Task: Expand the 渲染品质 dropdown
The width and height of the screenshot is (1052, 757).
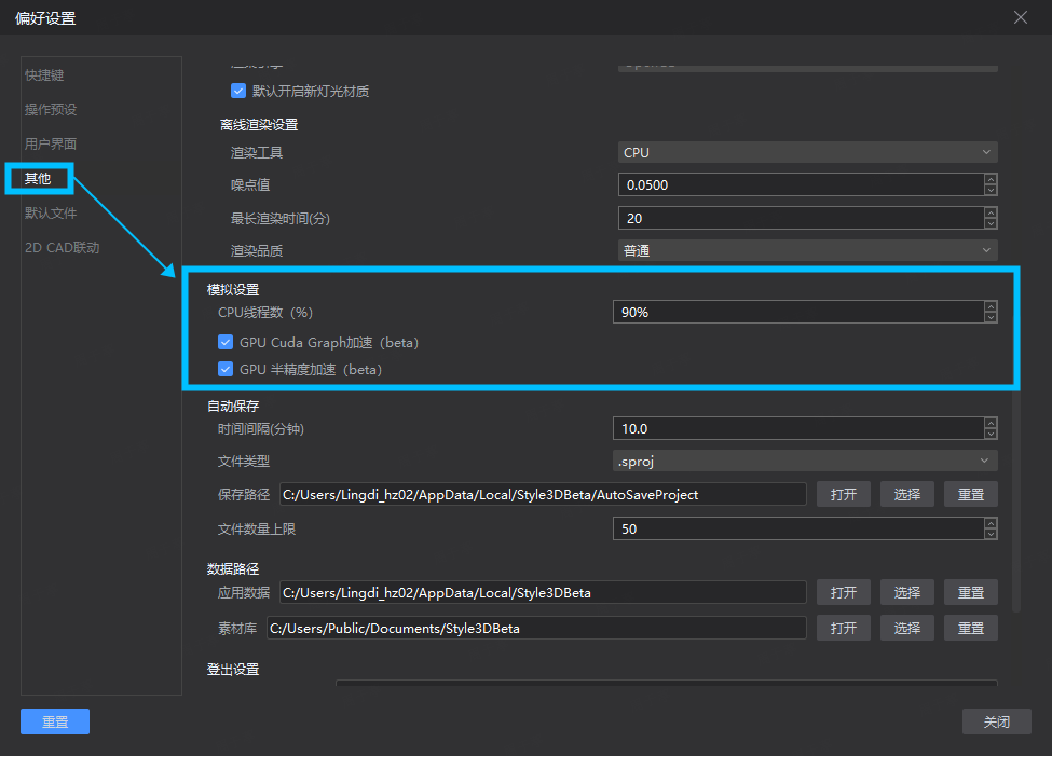Action: point(807,251)
